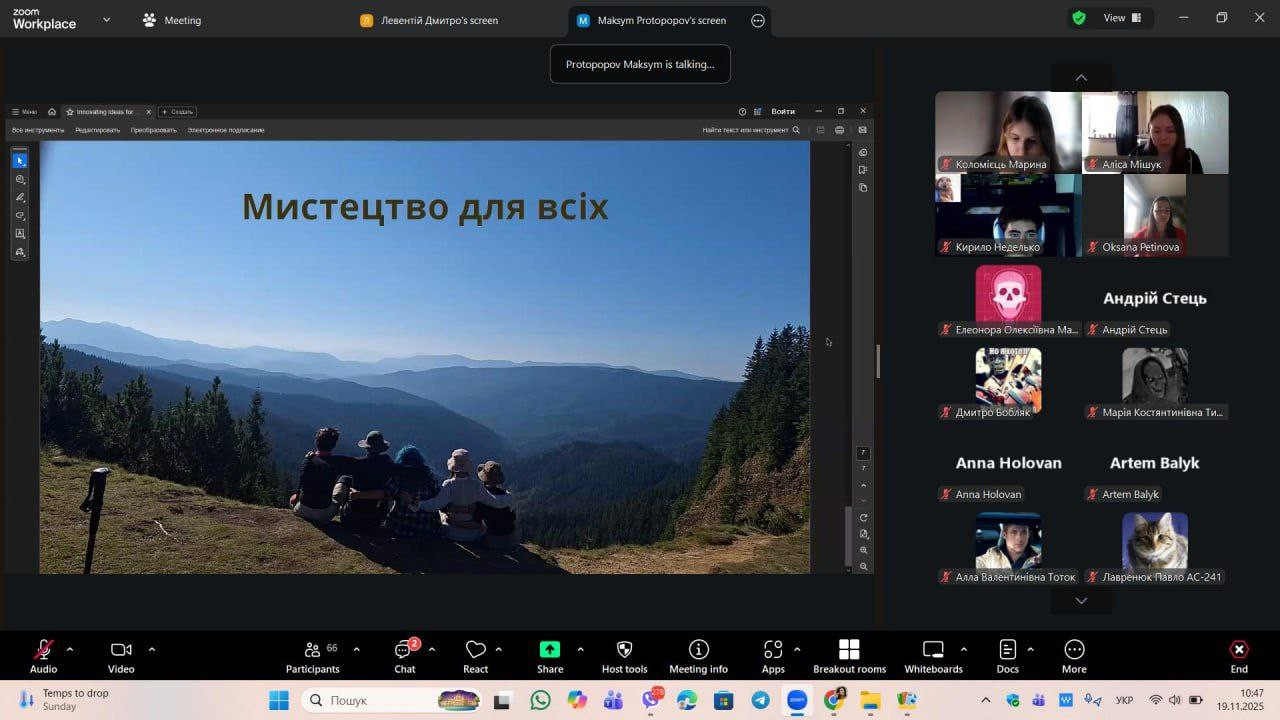This screenshot has width=1280, height=720.
Task: Unmute microphone with the Audio button
Action: [x=43, y=656]
